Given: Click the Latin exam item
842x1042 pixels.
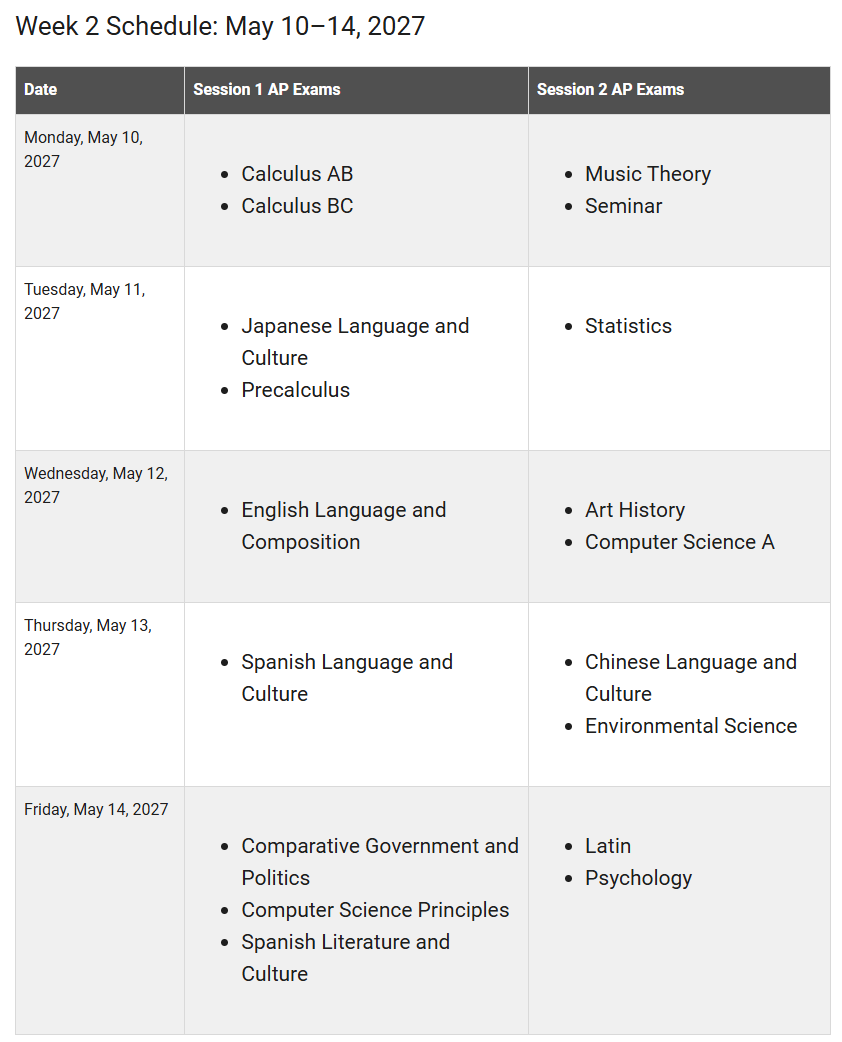Looking at the screenshot, I should (x=608, y=846).
